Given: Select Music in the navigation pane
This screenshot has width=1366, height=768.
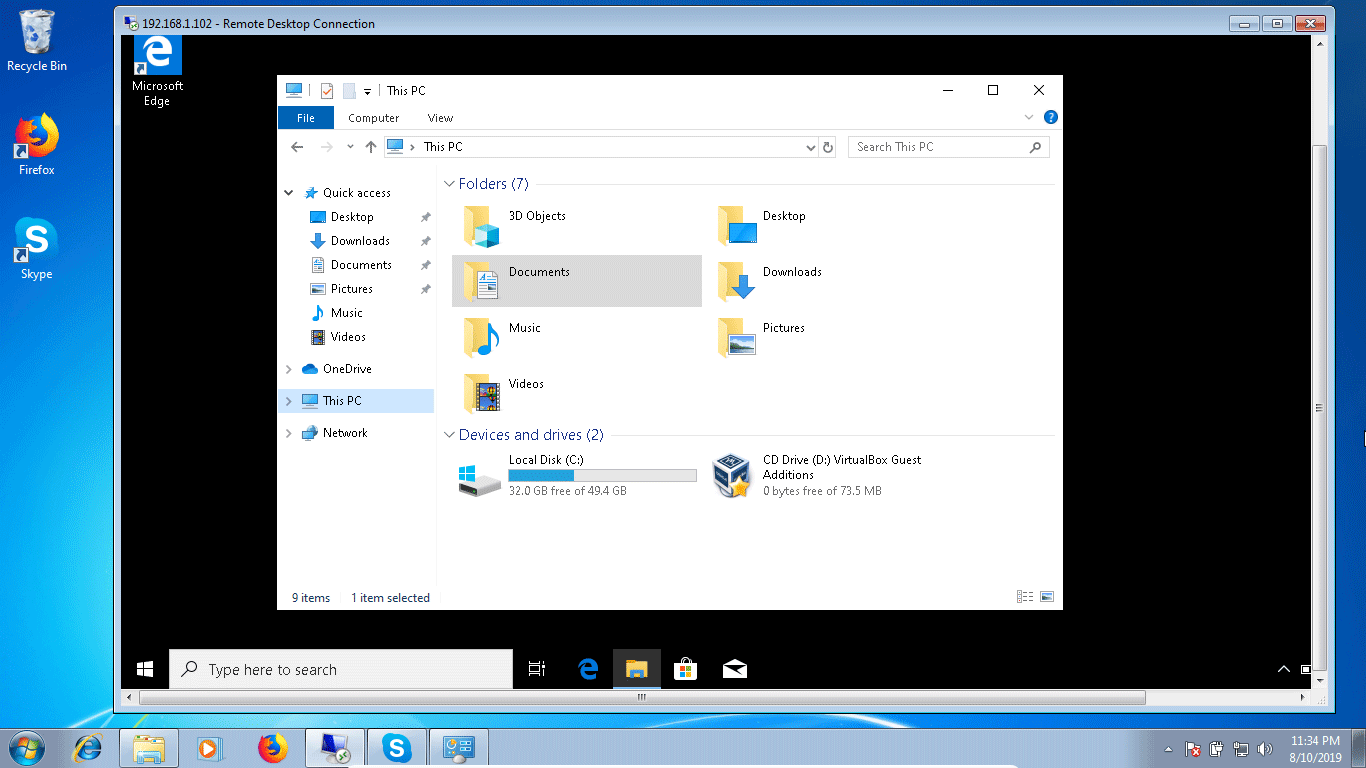Looking at the screenshot, I should [x=347, y=313].
